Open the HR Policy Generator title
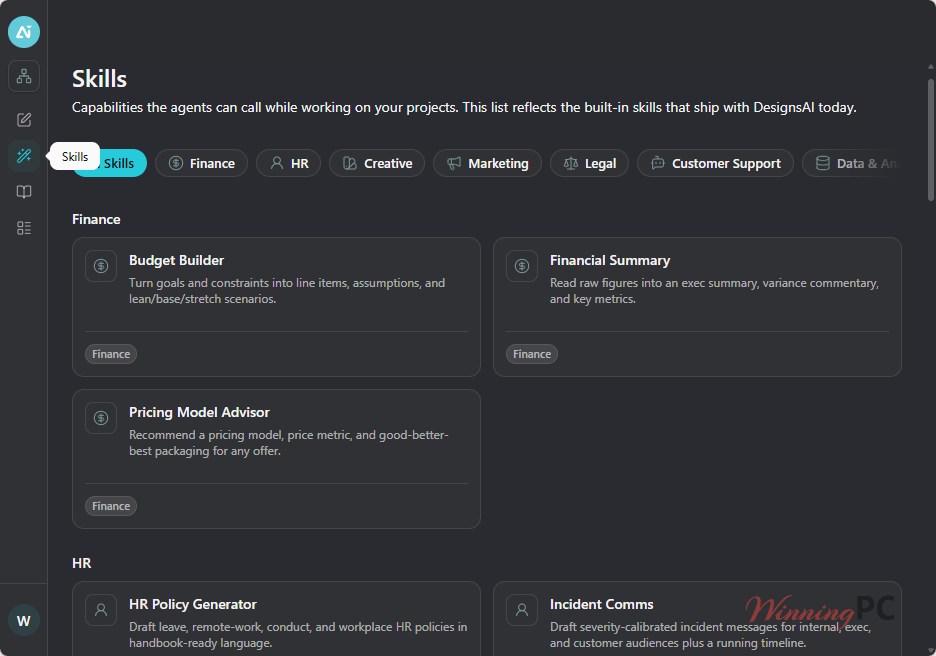936x656 pixels. click(x=193, y=604)
